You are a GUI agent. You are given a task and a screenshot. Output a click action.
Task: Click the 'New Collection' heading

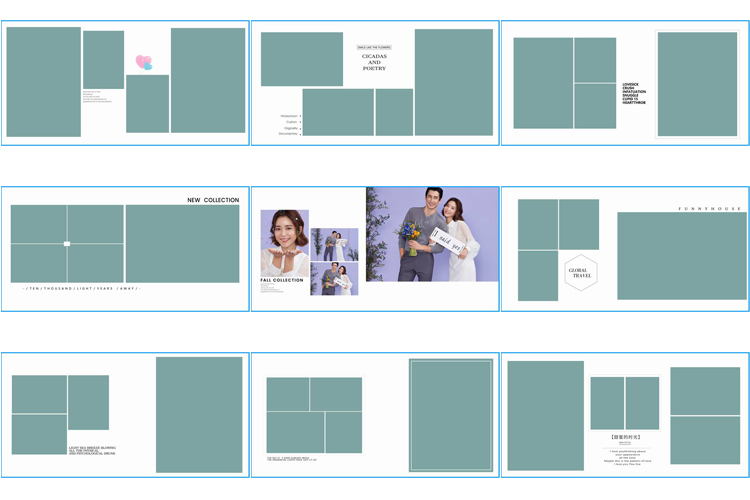[x=213, y=200]
